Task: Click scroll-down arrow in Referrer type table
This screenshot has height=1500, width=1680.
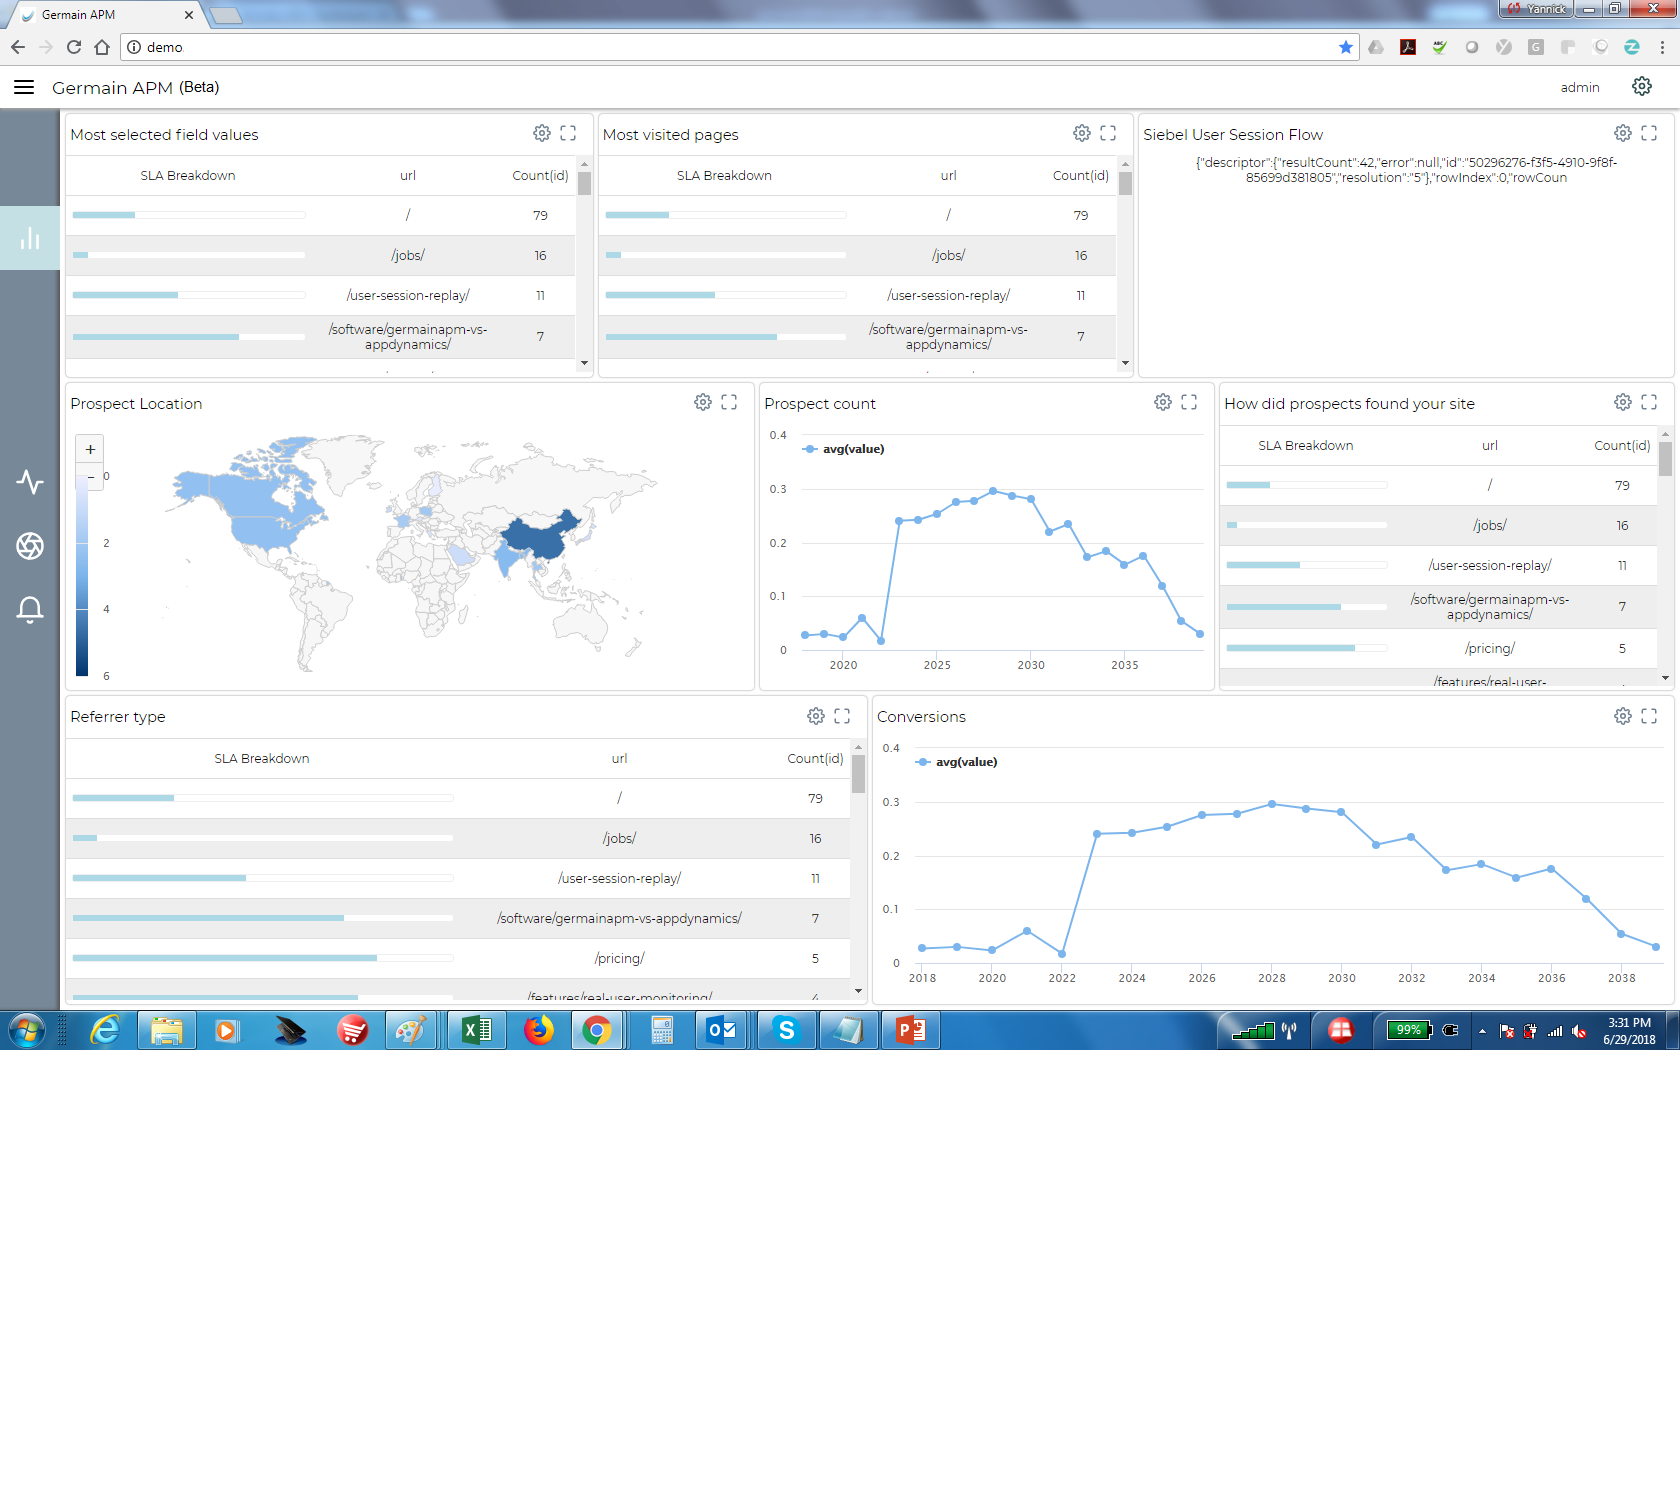Action: (858, 991)
